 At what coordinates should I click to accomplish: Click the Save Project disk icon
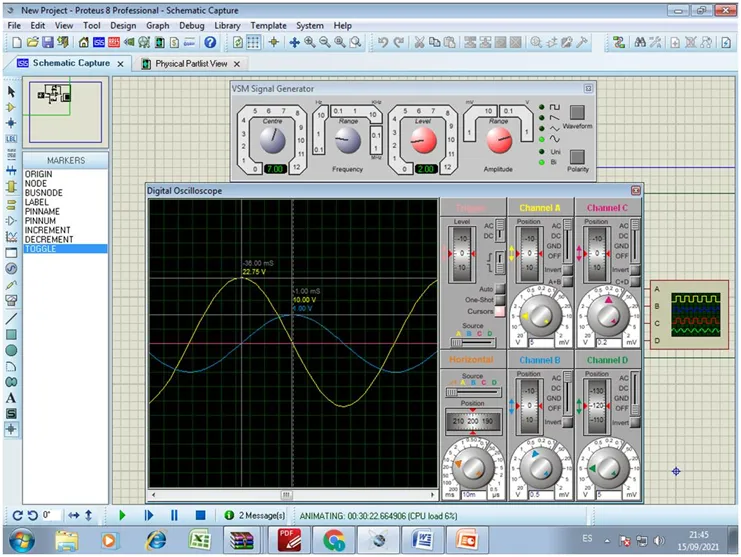48,43
